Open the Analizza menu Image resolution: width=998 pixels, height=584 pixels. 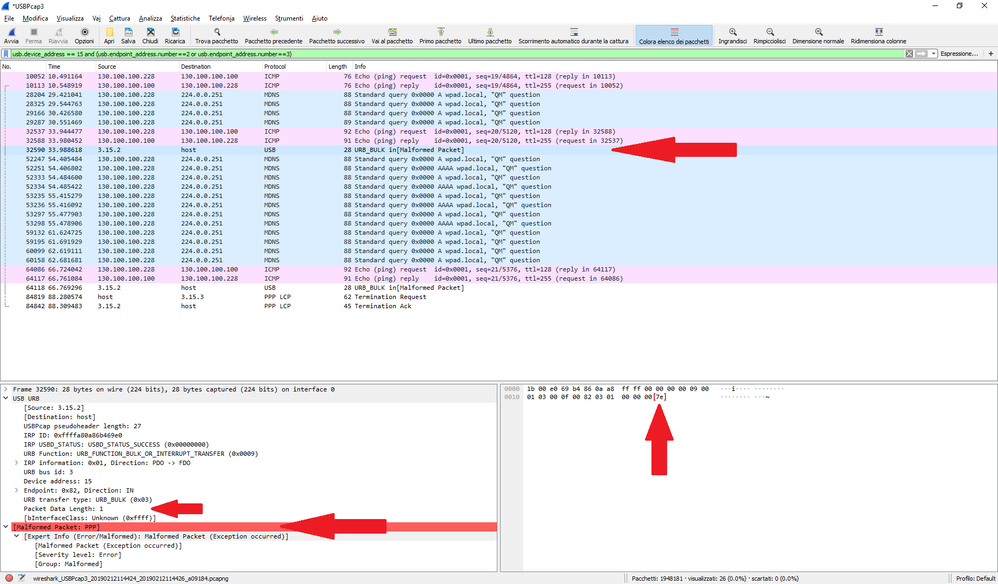point(150,18)
